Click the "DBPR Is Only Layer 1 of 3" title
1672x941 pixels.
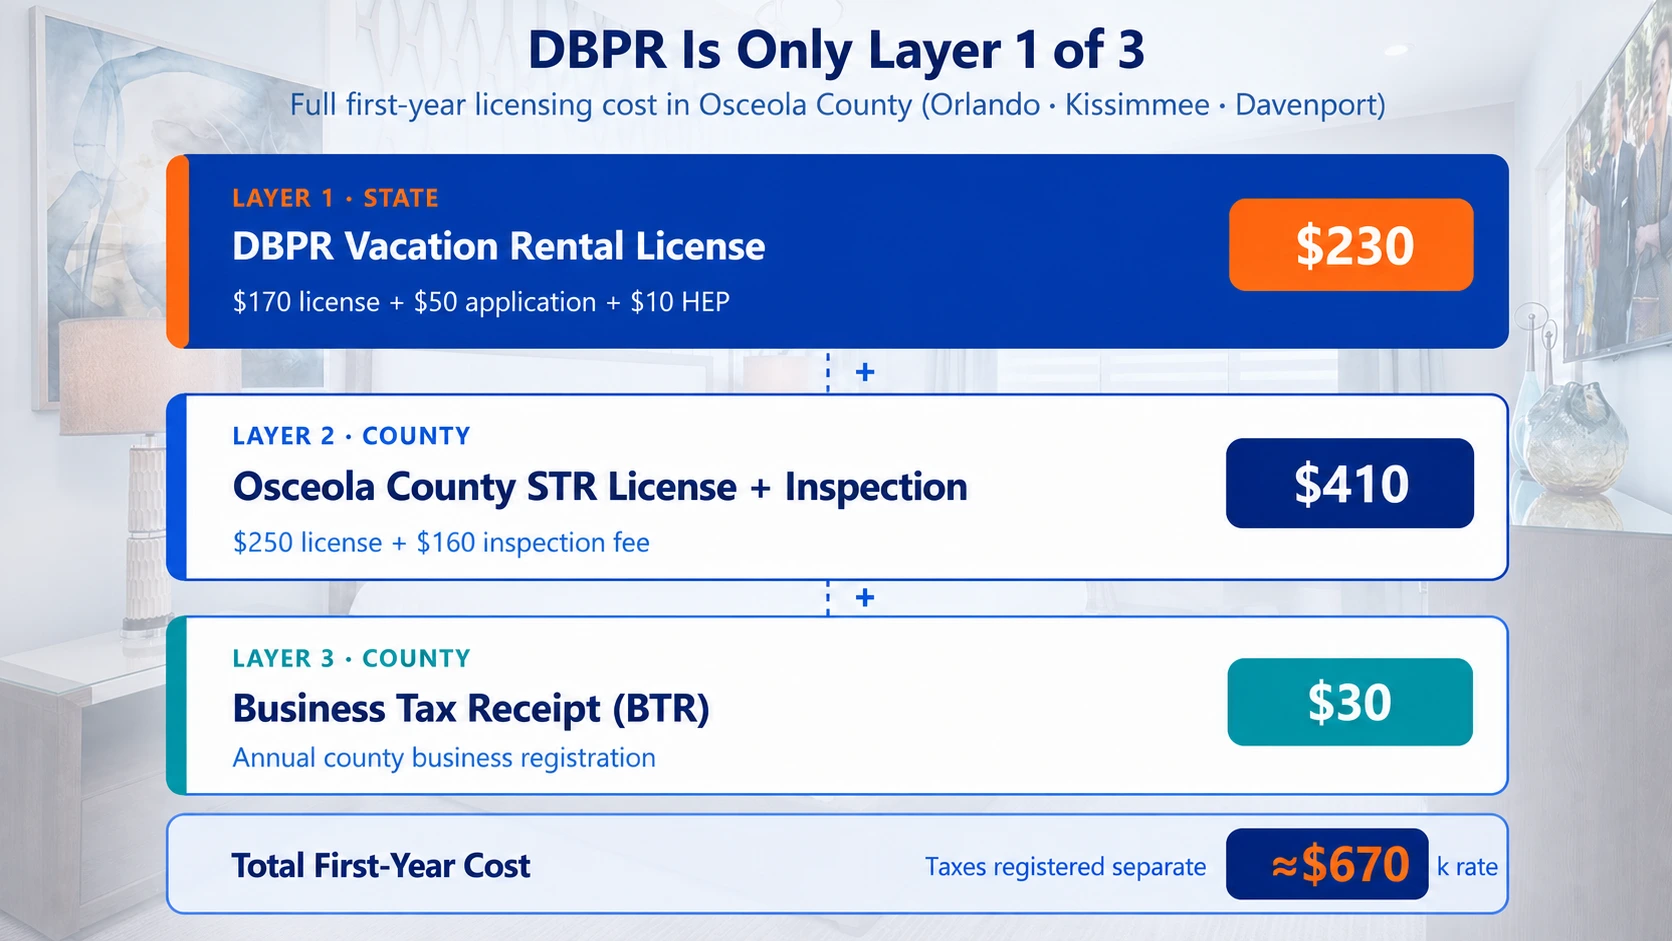pyautogui.click(x=836, y=50)
